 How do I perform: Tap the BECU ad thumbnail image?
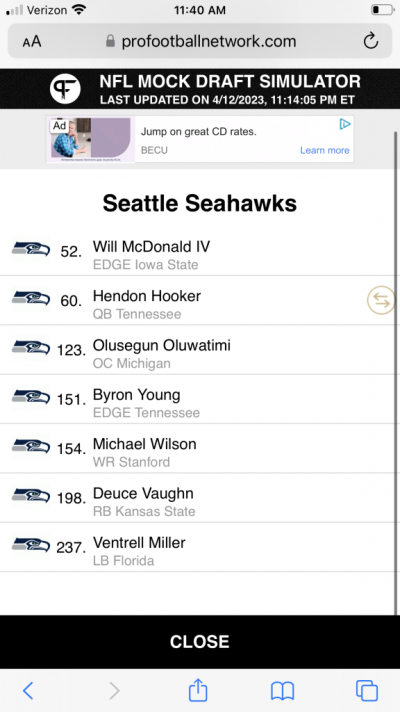pos(91,138)
